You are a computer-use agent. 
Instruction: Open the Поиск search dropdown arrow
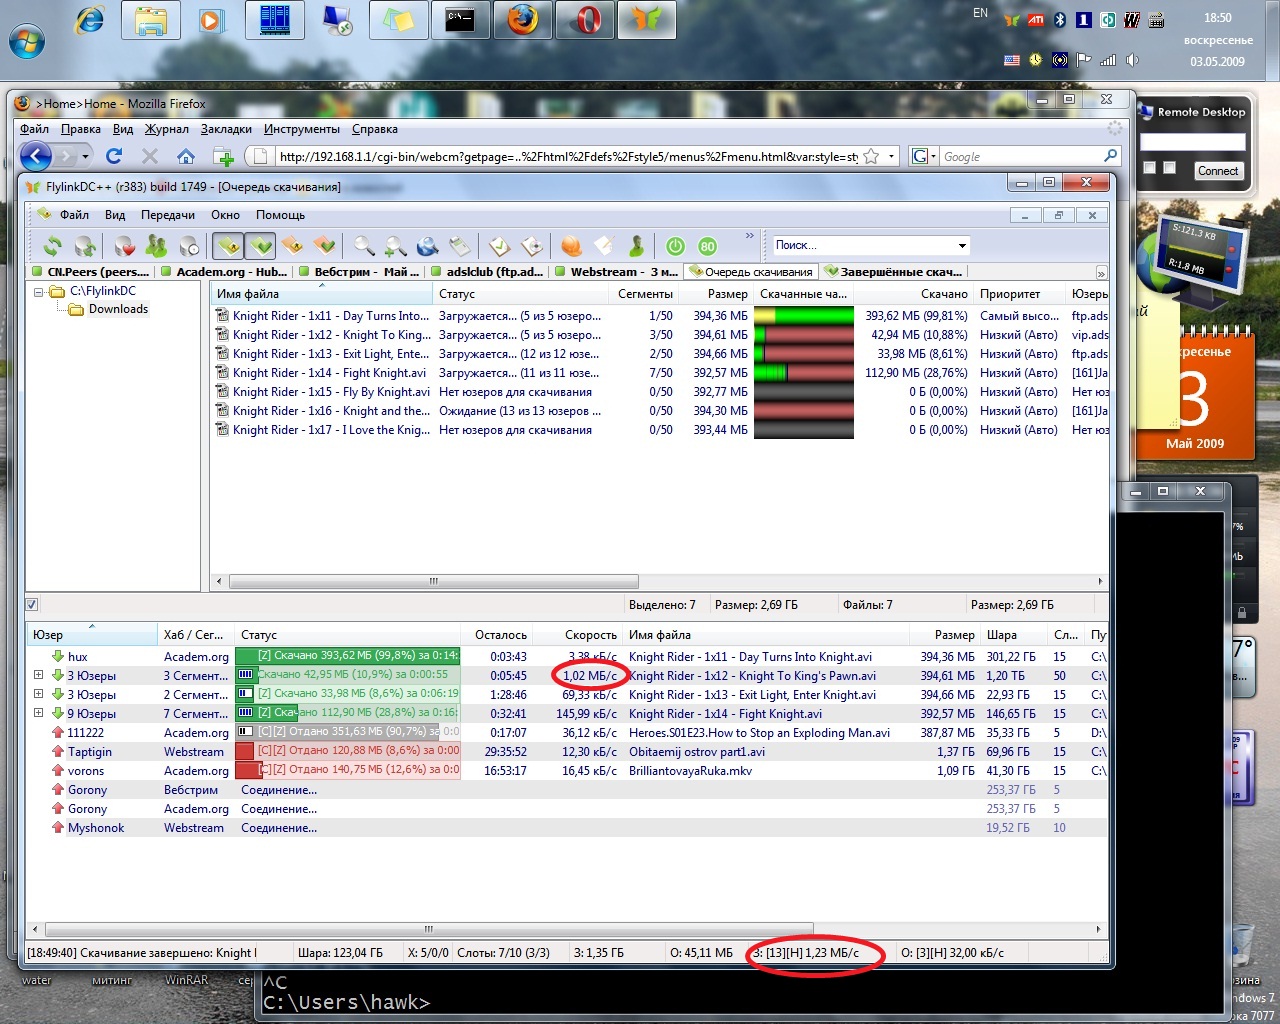(962, 246)
